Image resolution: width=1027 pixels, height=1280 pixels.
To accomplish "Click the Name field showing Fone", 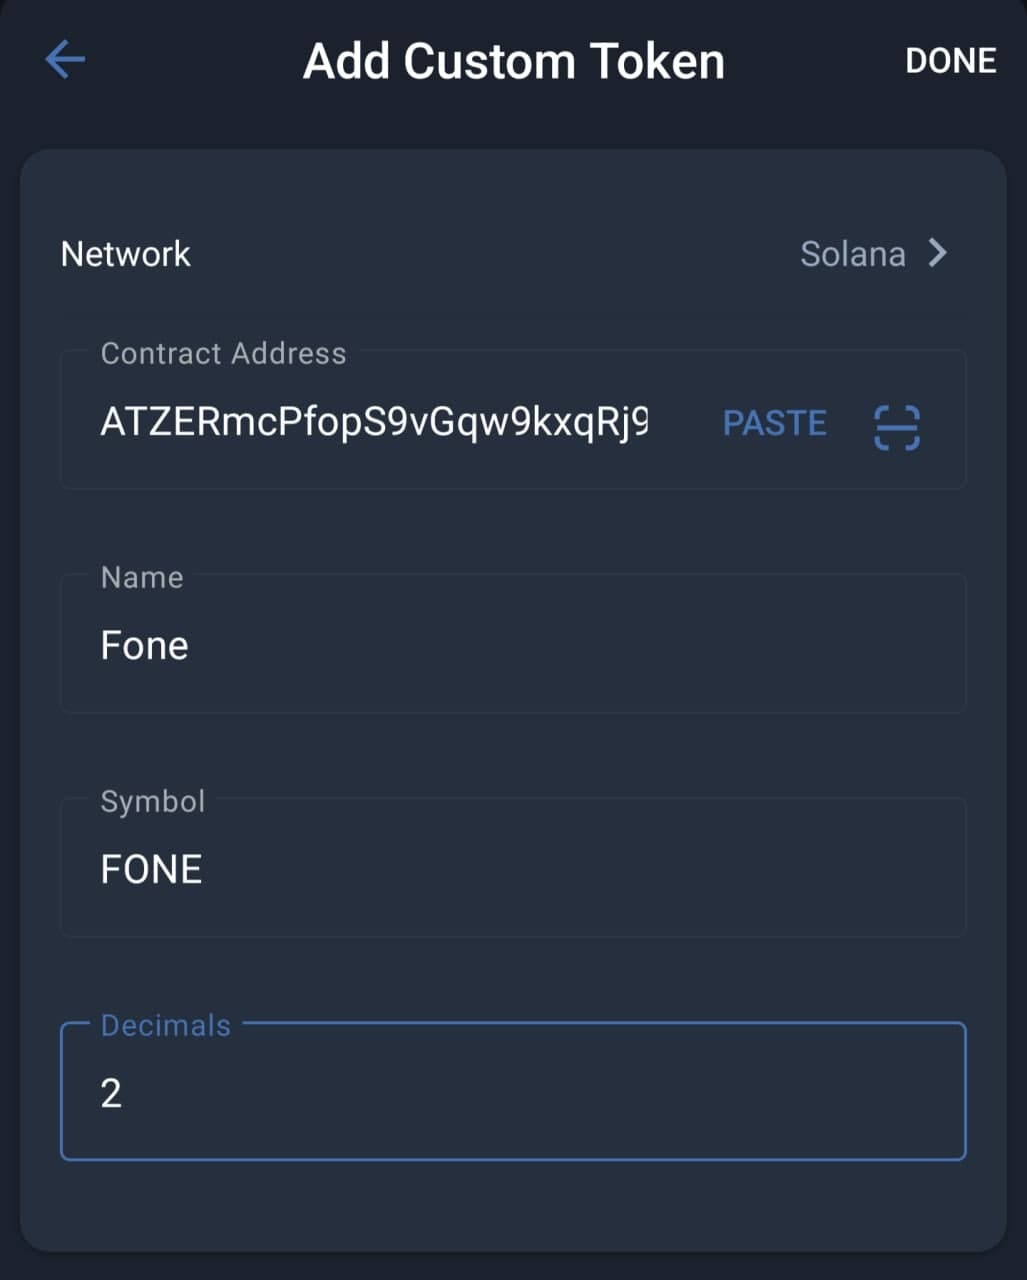I will pos(513,645).
